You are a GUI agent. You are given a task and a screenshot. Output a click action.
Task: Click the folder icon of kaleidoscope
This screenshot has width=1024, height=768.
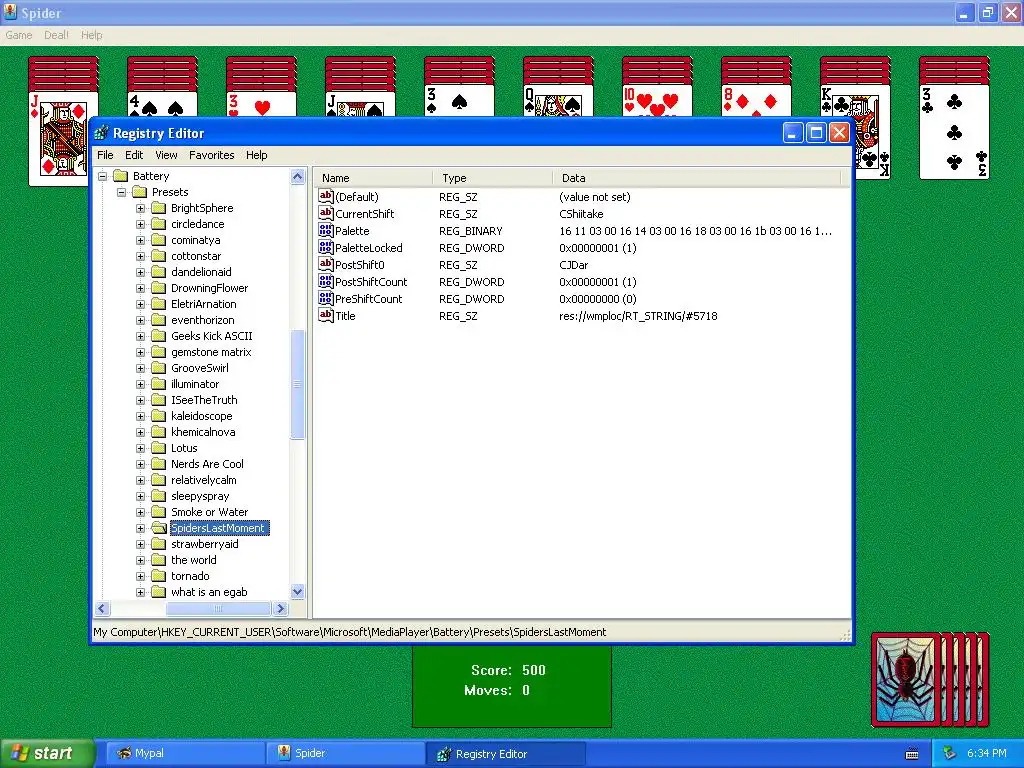click(159, 415)
